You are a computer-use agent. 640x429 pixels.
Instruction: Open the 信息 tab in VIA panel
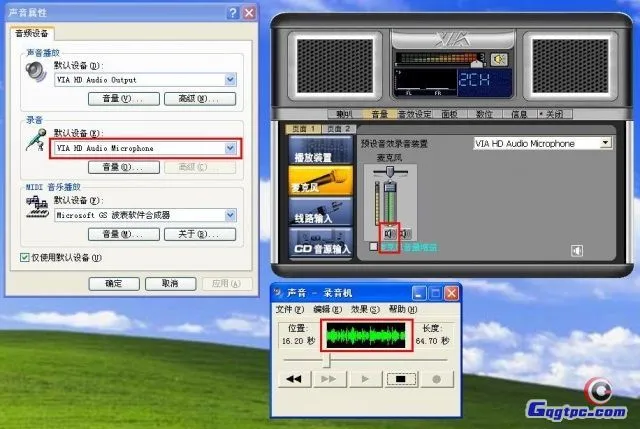point(520,114)
